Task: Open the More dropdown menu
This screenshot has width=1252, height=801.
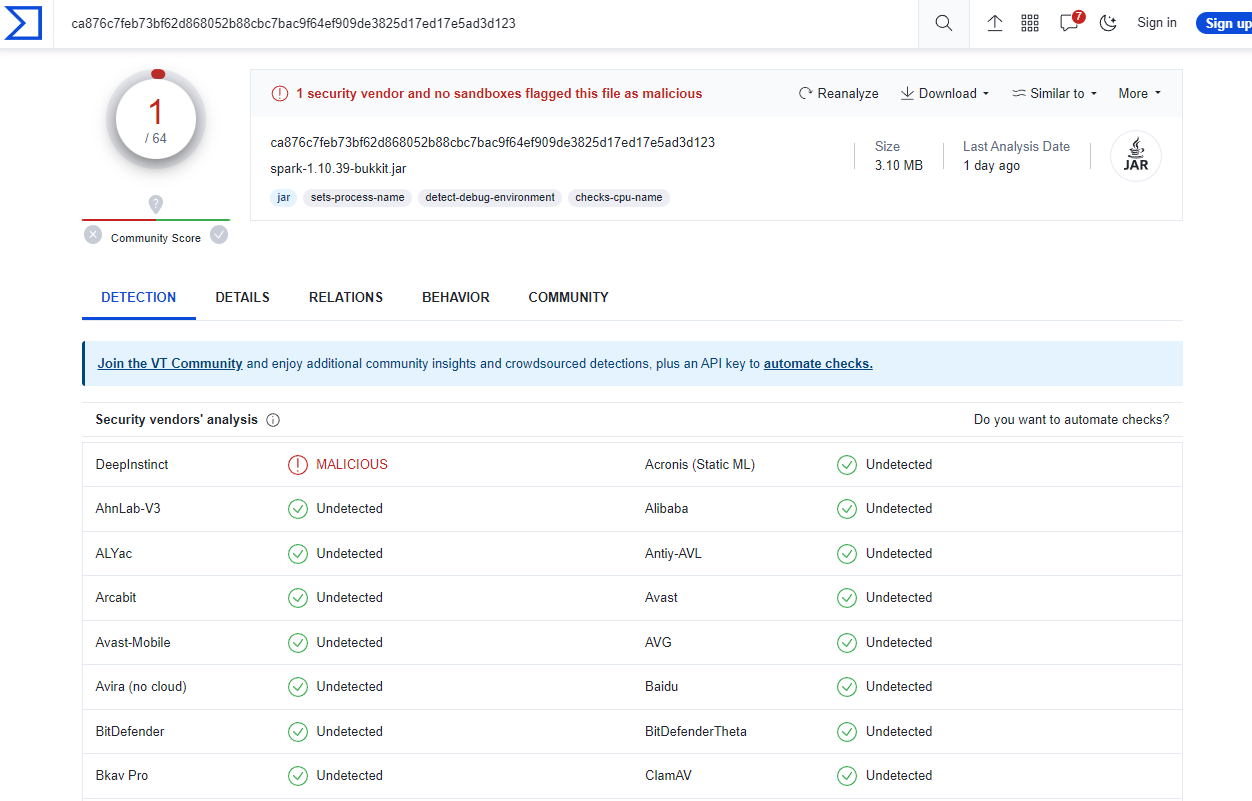Action: (x=1140, y=93)
